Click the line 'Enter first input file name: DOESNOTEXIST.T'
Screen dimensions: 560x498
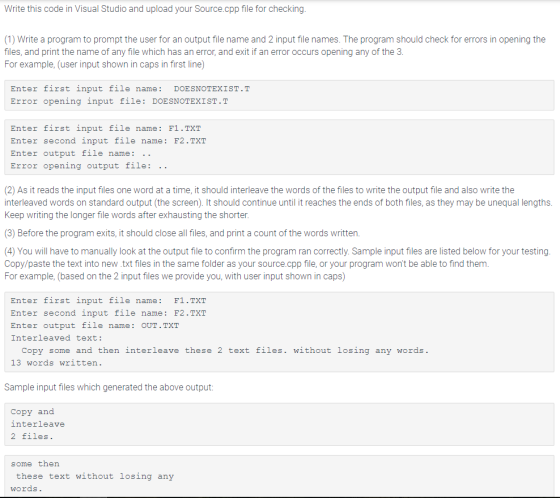point(130,89)
